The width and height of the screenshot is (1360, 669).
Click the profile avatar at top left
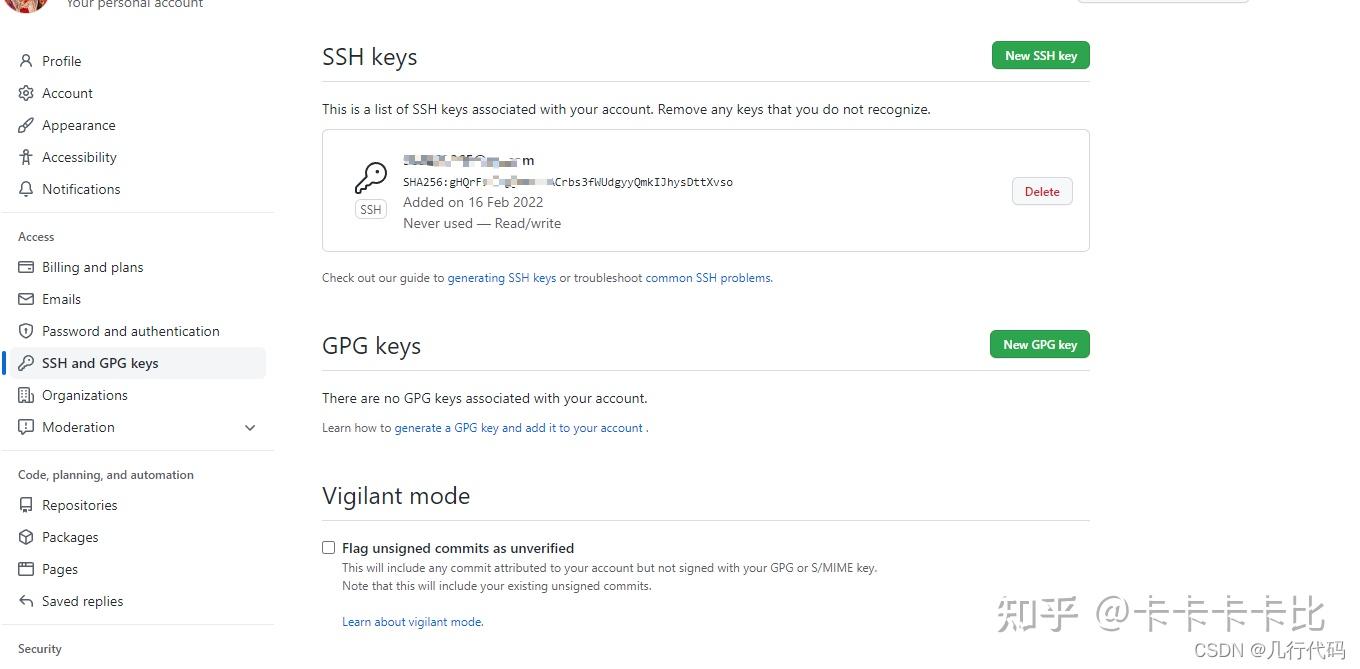25,6
